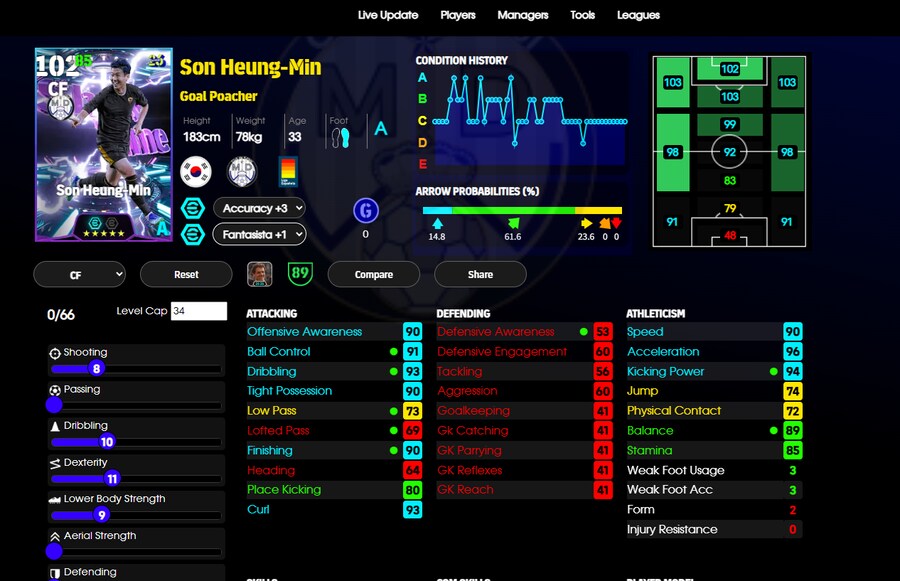
Task: Click the hexagon icon beside Fantasista +1
Action: point(193,235)
